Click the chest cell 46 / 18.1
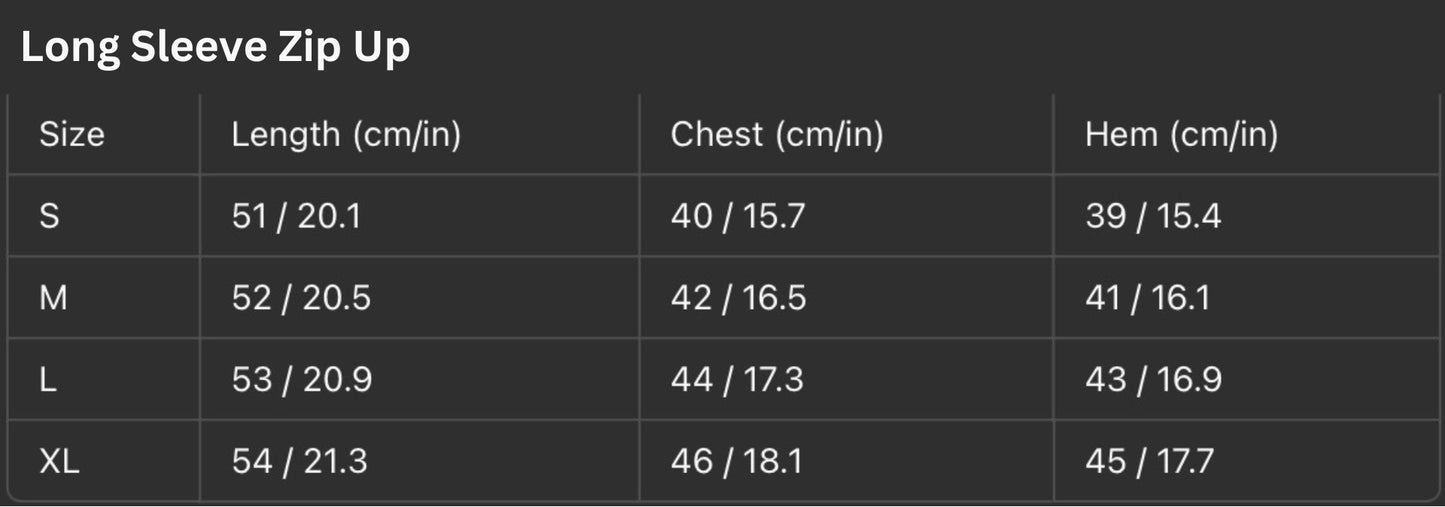This screenshot has height=507, width=1445. (736, 462)
